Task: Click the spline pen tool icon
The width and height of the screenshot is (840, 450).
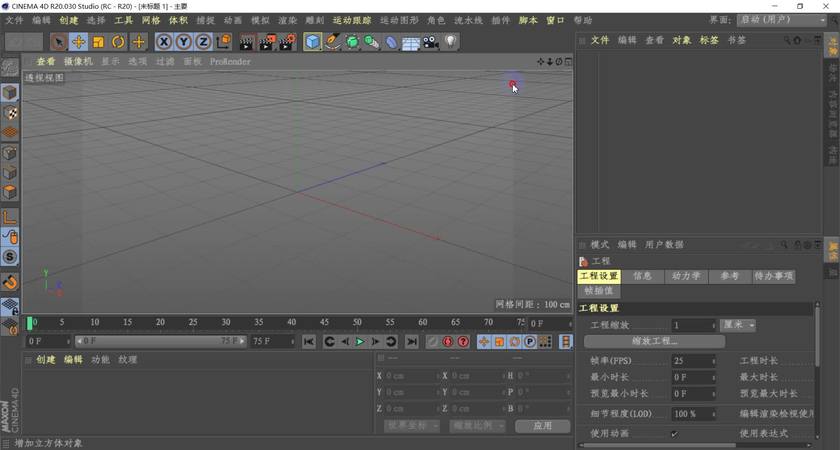Action: click(333, 42)
